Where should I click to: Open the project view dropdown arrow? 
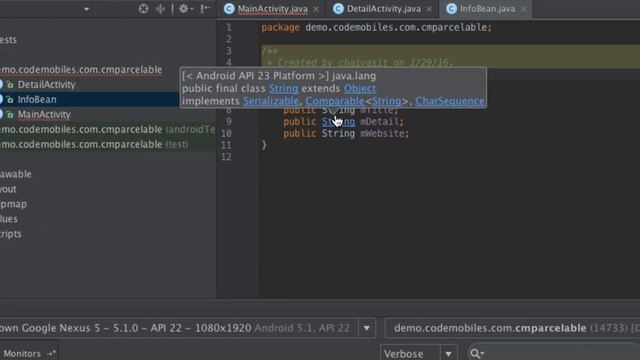tap(86, 9)
